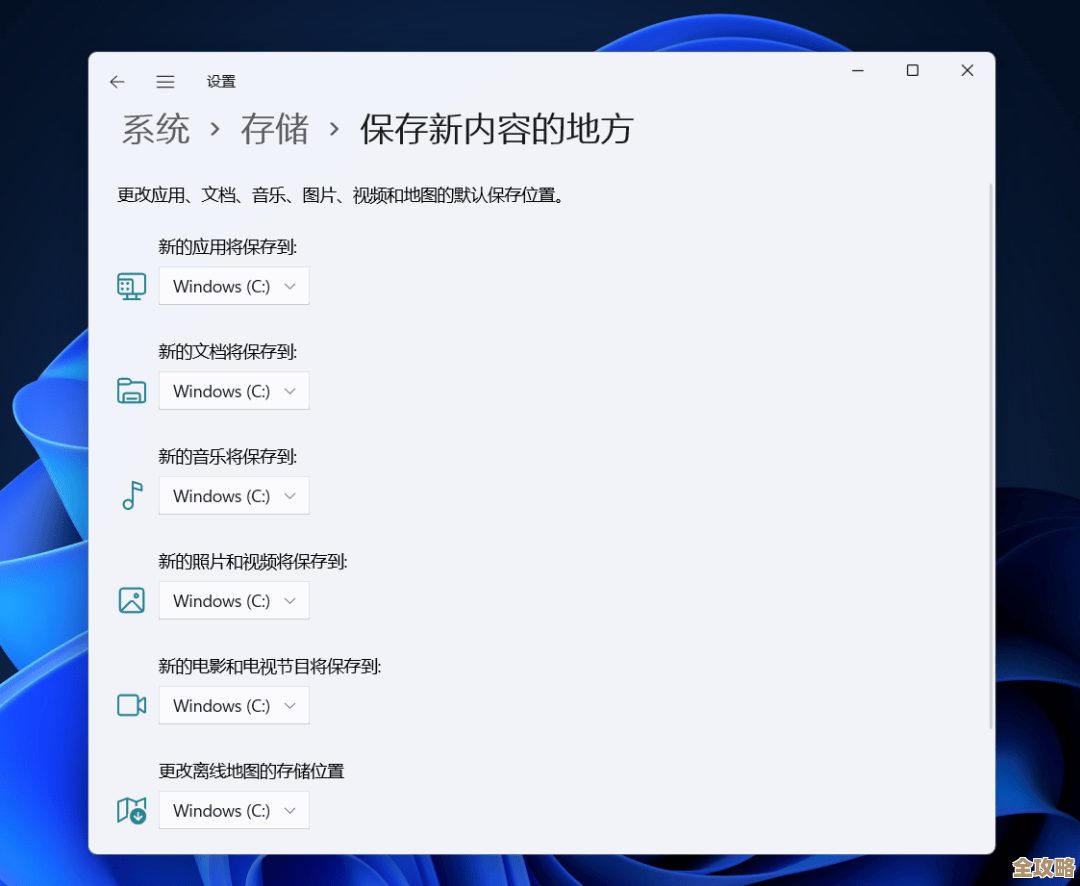The height and width of the screenshot is (886, 1080).
Task: Navigate to 系统 via the breadcrumb
Action: point(155,130)
